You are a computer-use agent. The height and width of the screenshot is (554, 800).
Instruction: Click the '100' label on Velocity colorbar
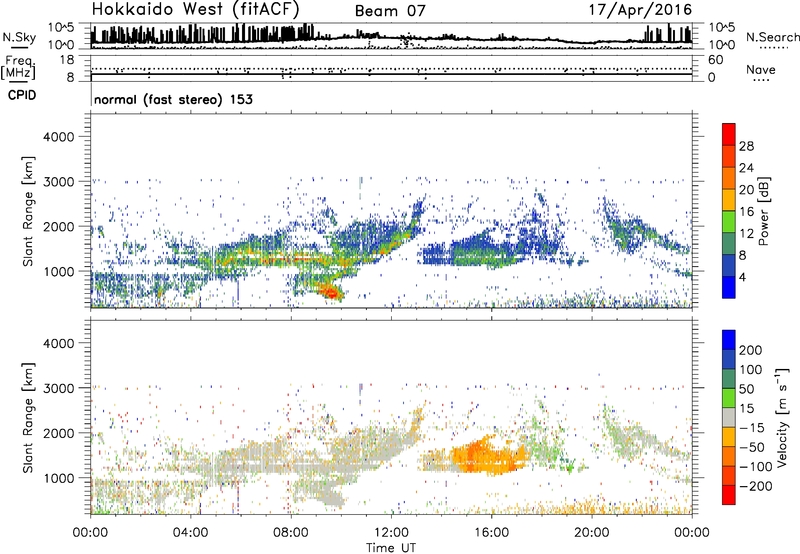[751, 370]
